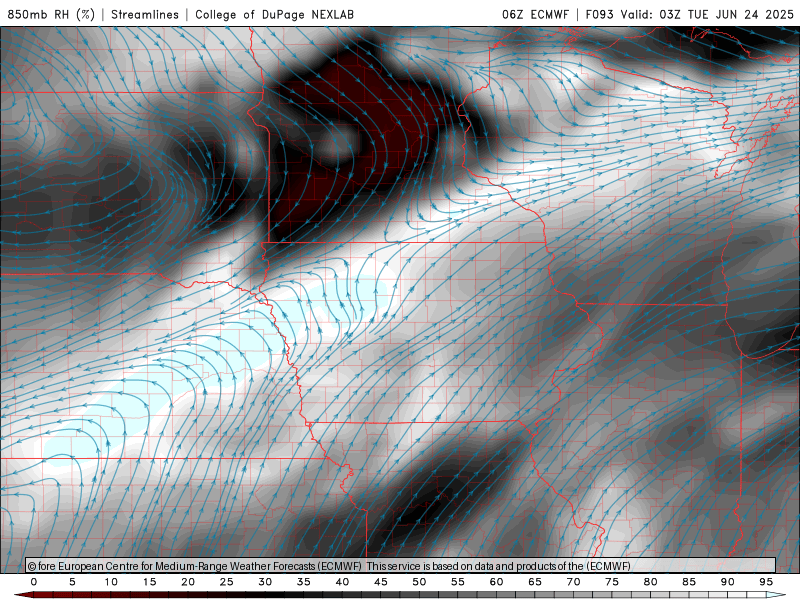Select the "Streamlines" label in header
The width and height of the screenshot is (800, 600).
coord(145,14)
